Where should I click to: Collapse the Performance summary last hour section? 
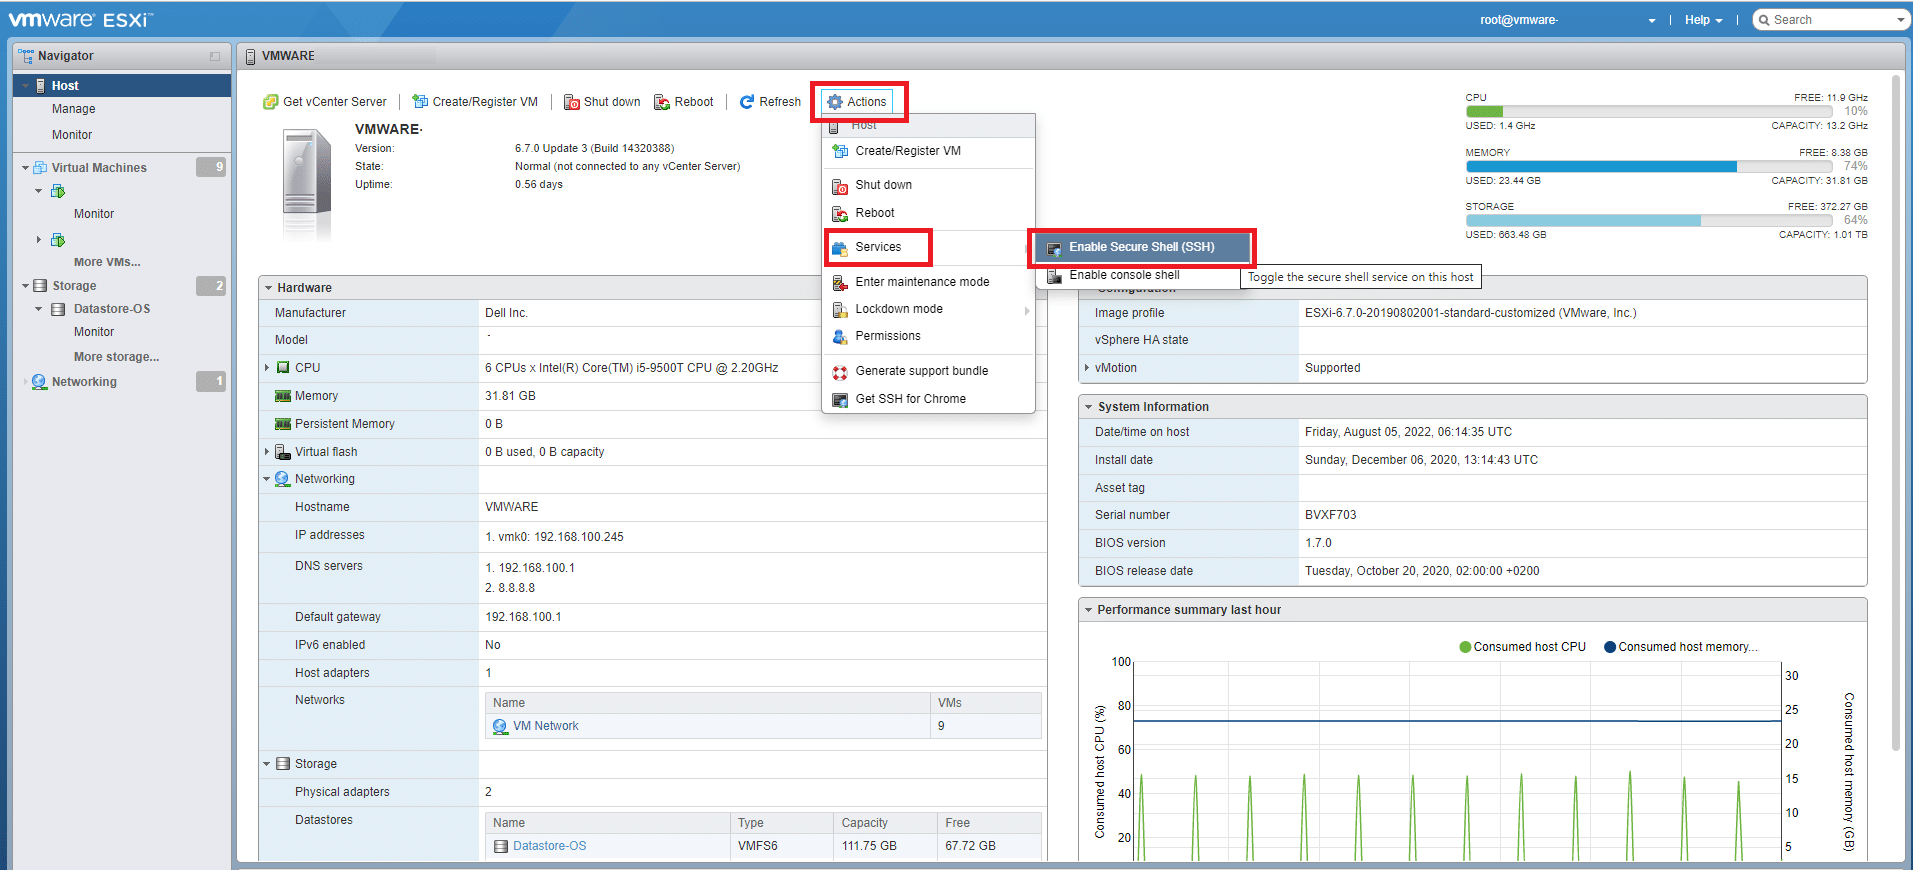[1088, 610]
